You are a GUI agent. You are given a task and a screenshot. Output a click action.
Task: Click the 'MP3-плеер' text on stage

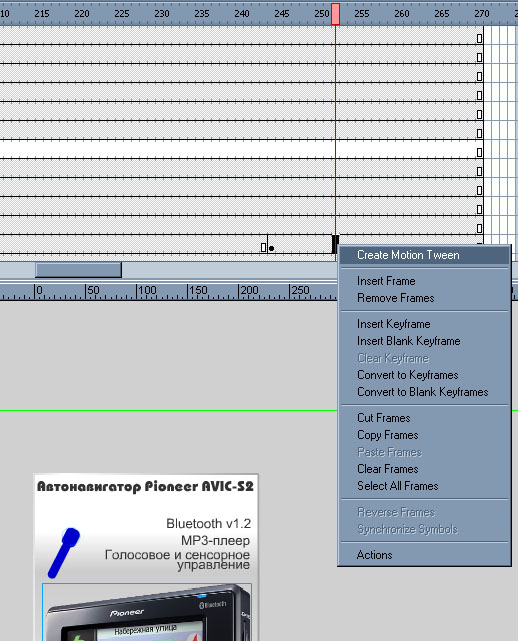[x=215, y=540]
